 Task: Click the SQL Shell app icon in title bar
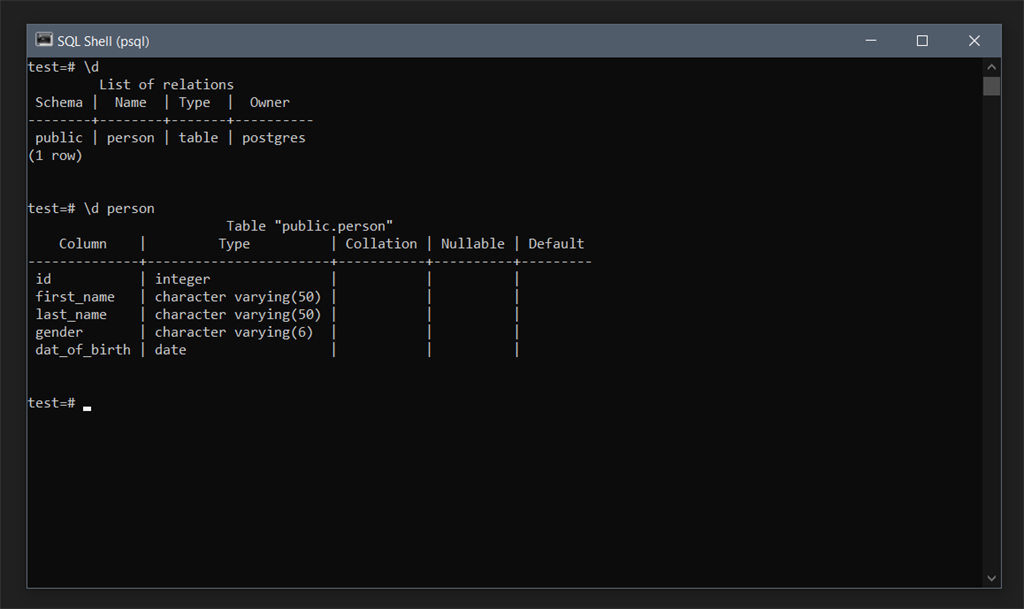click(x=44, y=40)
